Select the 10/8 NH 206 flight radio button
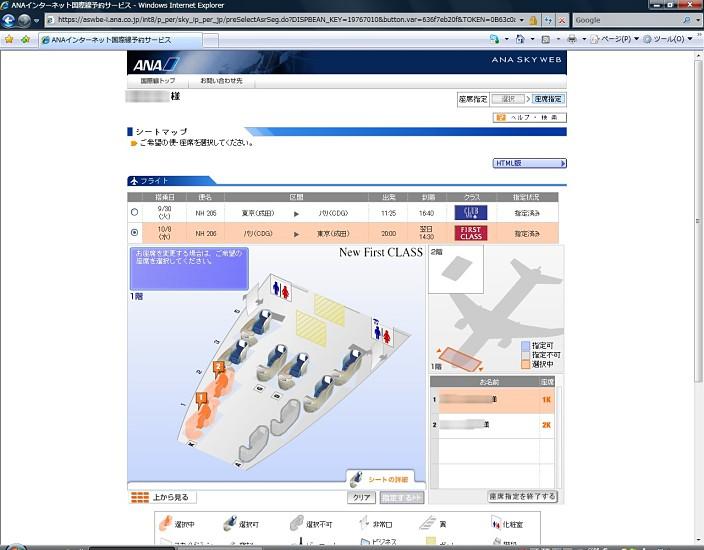 pos(134,233)
